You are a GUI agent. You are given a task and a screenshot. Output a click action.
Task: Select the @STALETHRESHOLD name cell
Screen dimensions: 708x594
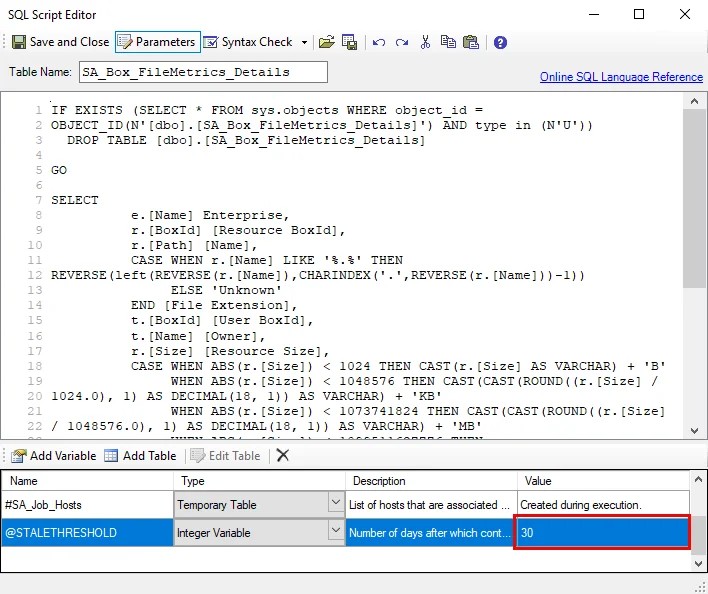[x=87, y=533]
